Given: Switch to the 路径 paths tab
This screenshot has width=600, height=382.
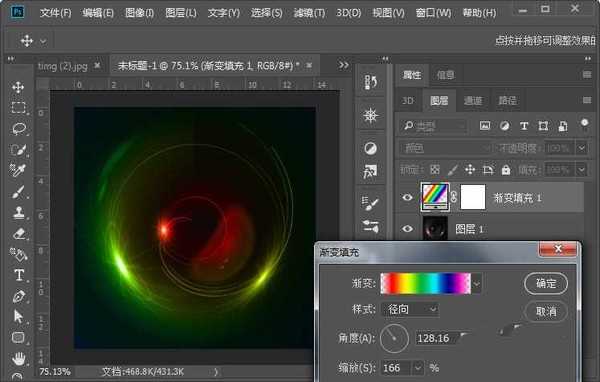Looking at the screenshot, I should click(507, 101).
